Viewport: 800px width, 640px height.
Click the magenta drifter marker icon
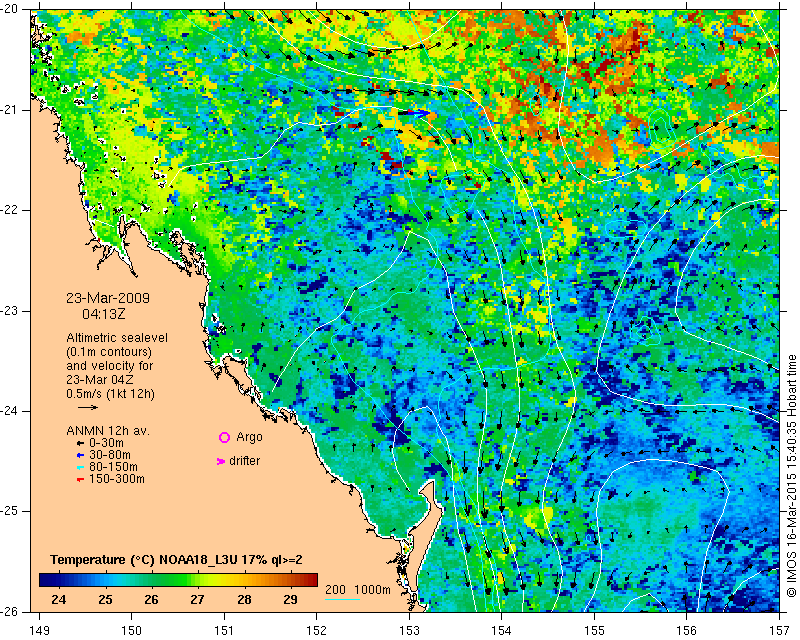pos(220,461)
